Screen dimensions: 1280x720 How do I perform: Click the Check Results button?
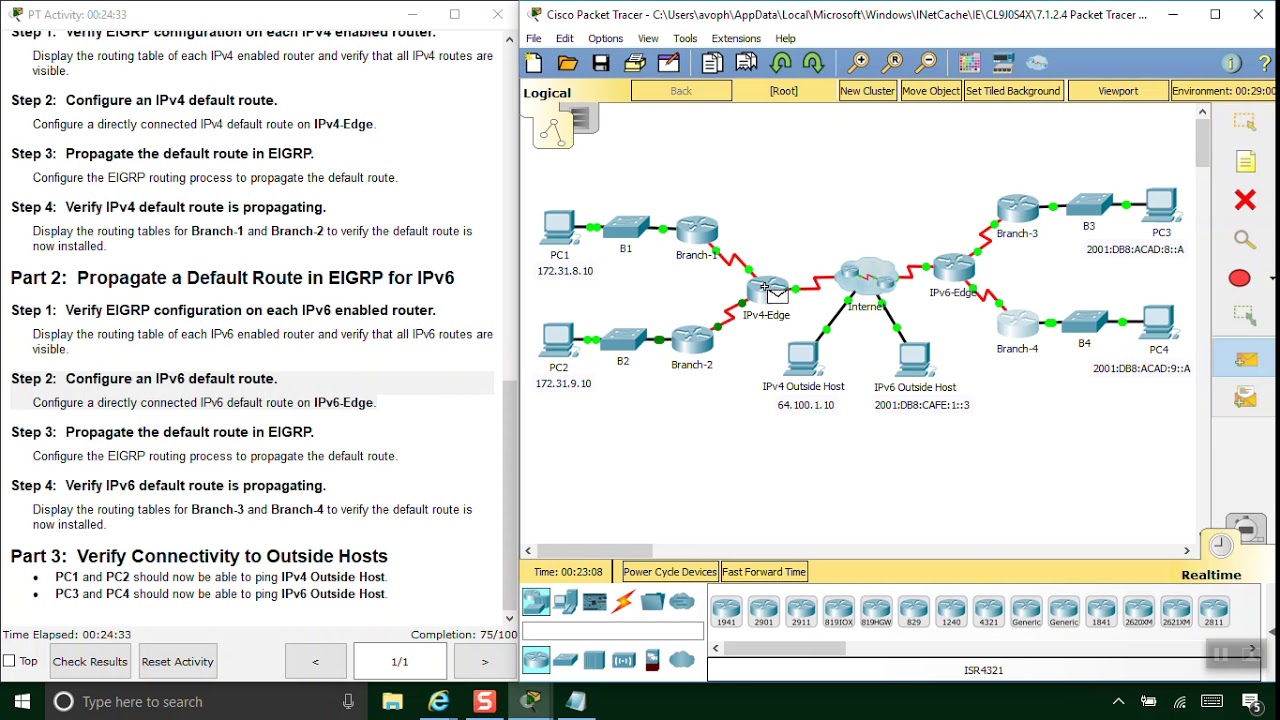(90, 662)
